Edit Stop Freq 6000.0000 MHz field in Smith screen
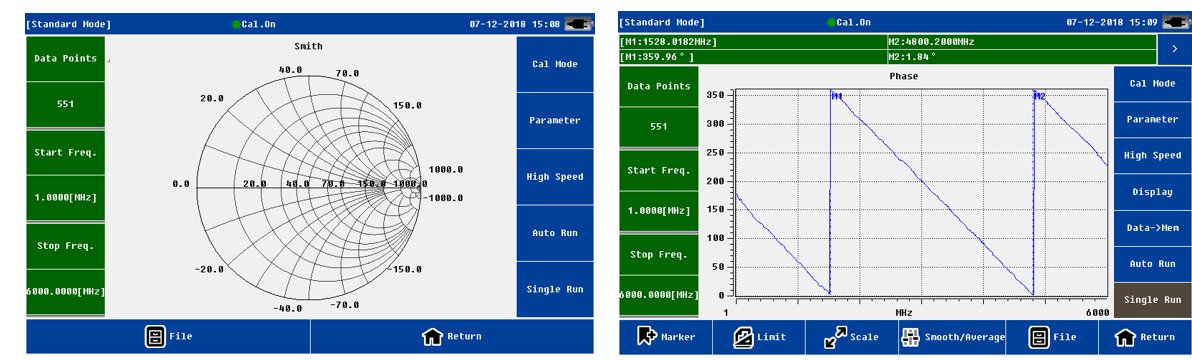This screenshot has height=360, width=1192. (x=65, y=292)
